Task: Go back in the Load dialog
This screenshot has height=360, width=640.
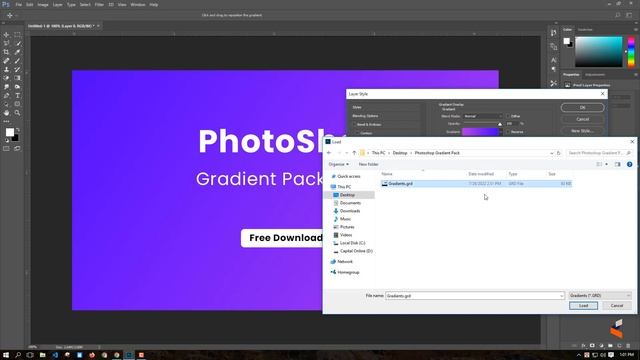Action: click(329, 153)
